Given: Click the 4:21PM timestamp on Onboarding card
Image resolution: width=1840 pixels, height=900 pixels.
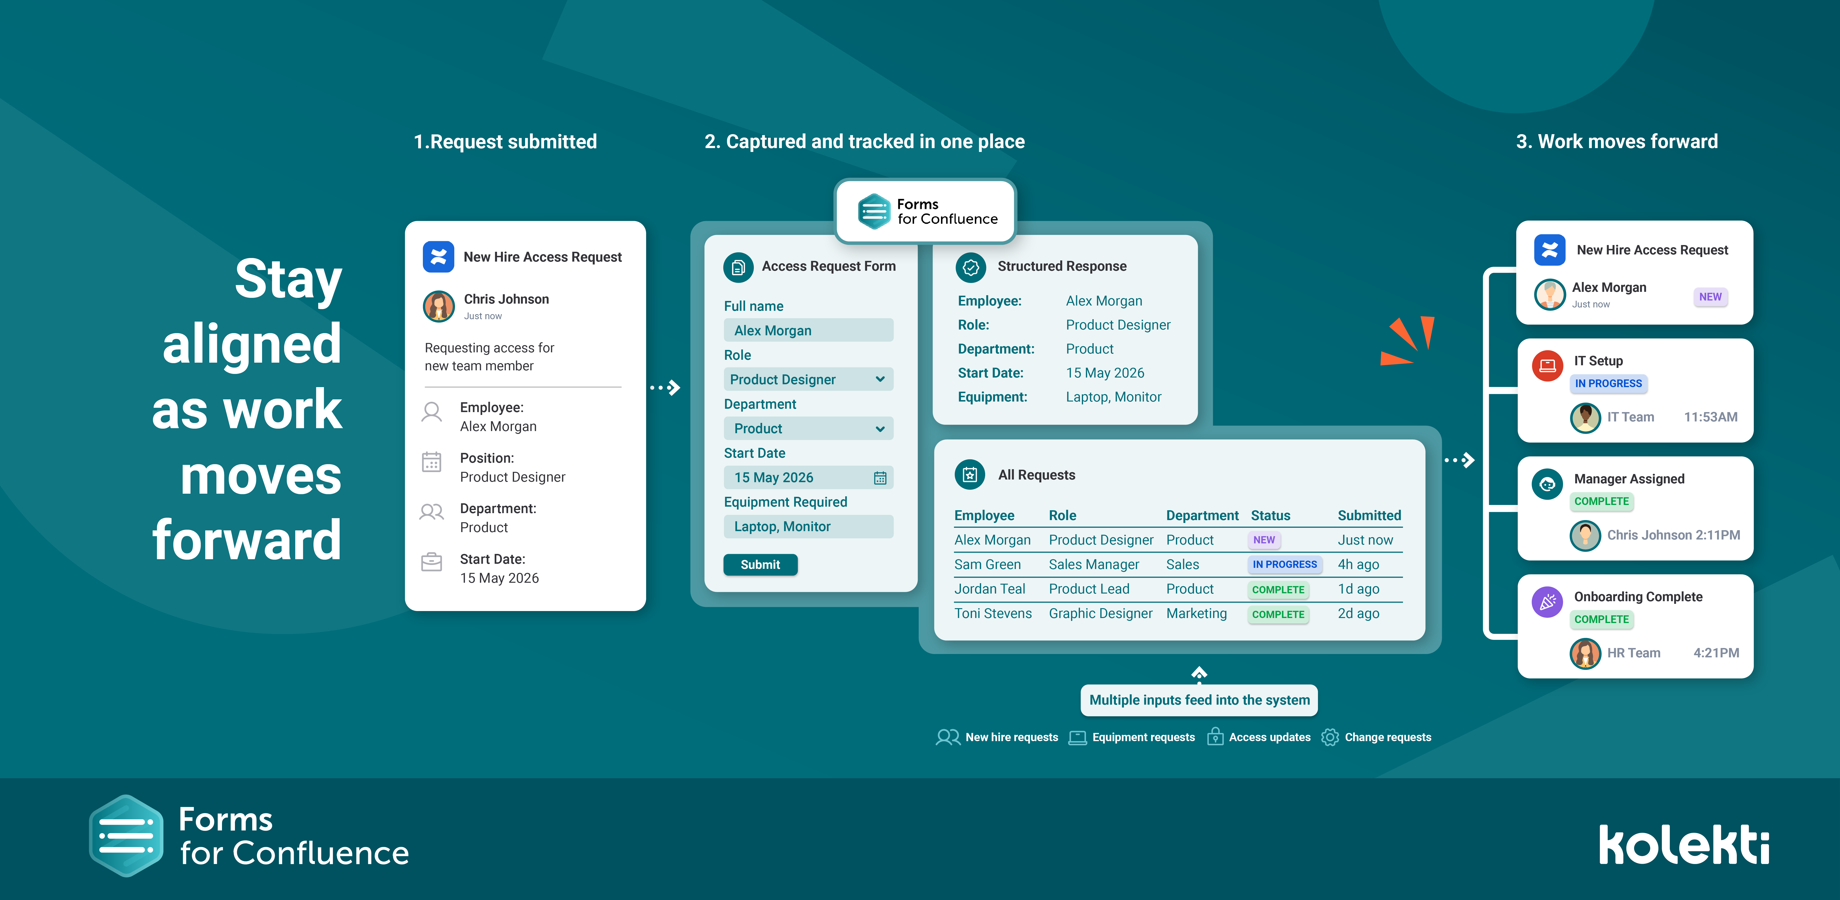Looking at the screenshot, I should click(1716, 653).
